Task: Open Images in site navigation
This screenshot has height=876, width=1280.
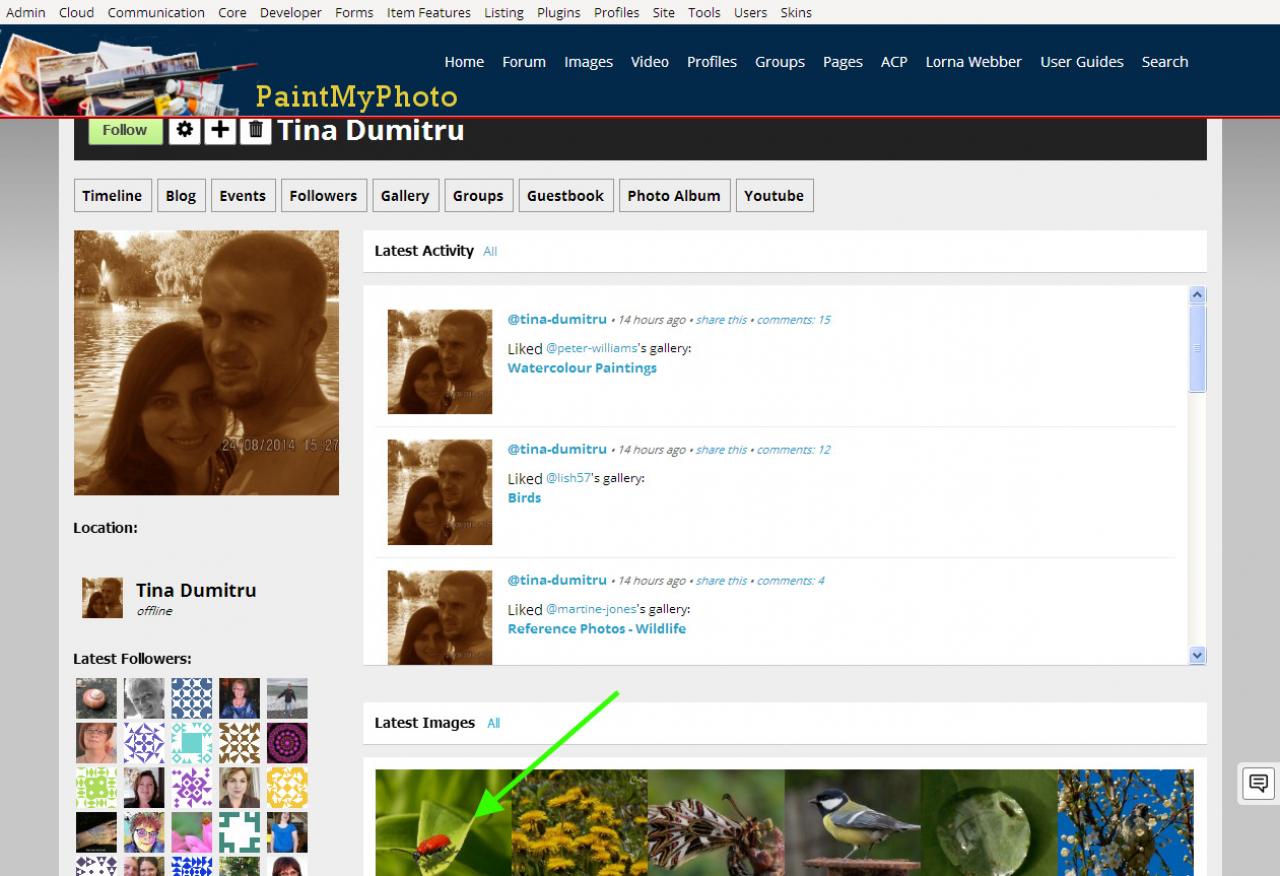Action: 588,62
